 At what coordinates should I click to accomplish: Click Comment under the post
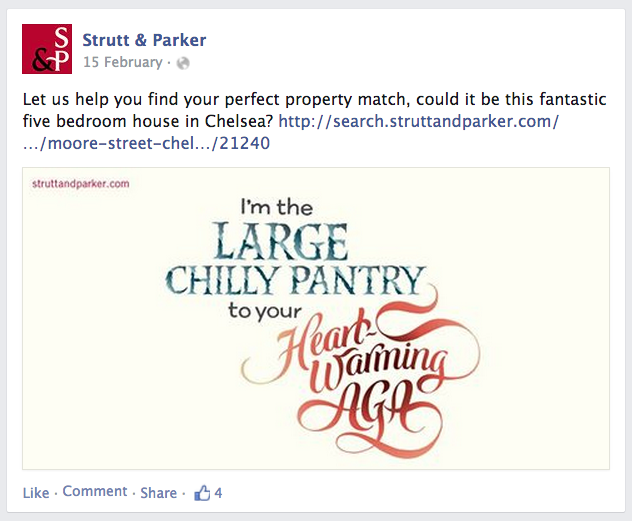pos(95,492)
